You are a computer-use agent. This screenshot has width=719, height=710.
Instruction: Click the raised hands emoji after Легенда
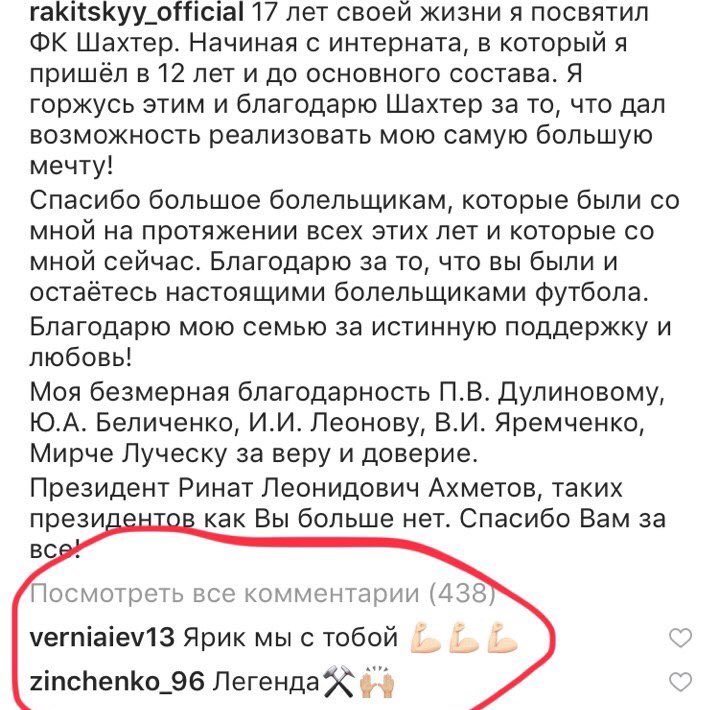(377, 682)
